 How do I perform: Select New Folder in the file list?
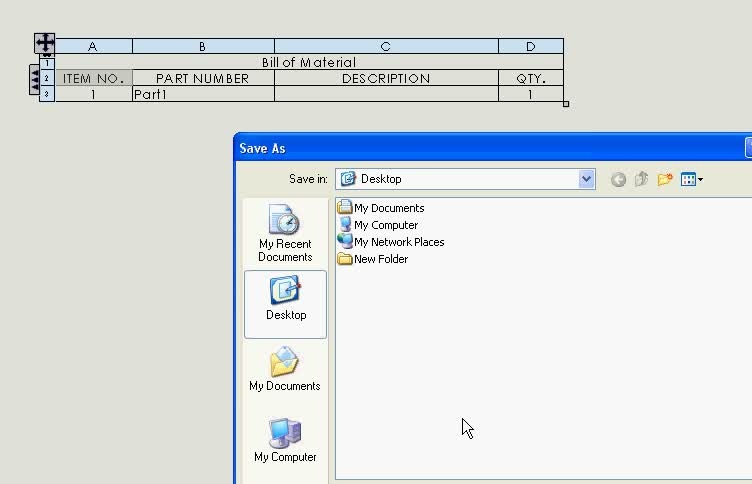pyautogui.click(x=373, y=259)
